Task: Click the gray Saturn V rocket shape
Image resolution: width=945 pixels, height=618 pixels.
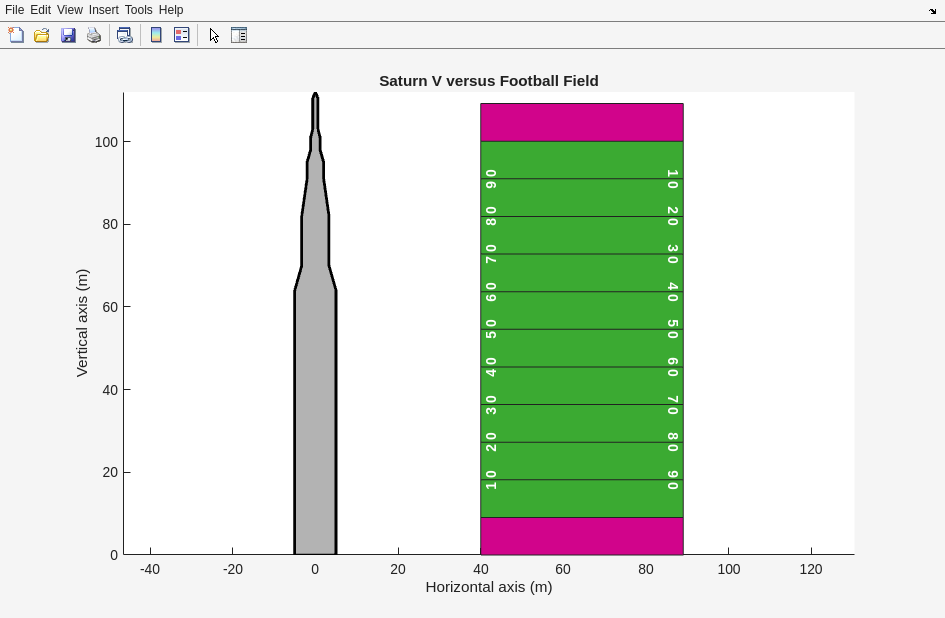Action: (315, 400)
